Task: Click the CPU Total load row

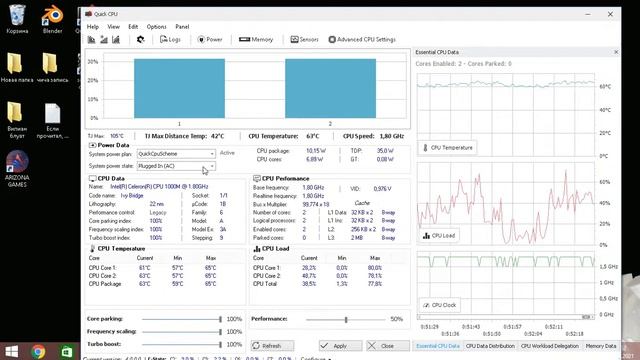Action: pos(318,284)
